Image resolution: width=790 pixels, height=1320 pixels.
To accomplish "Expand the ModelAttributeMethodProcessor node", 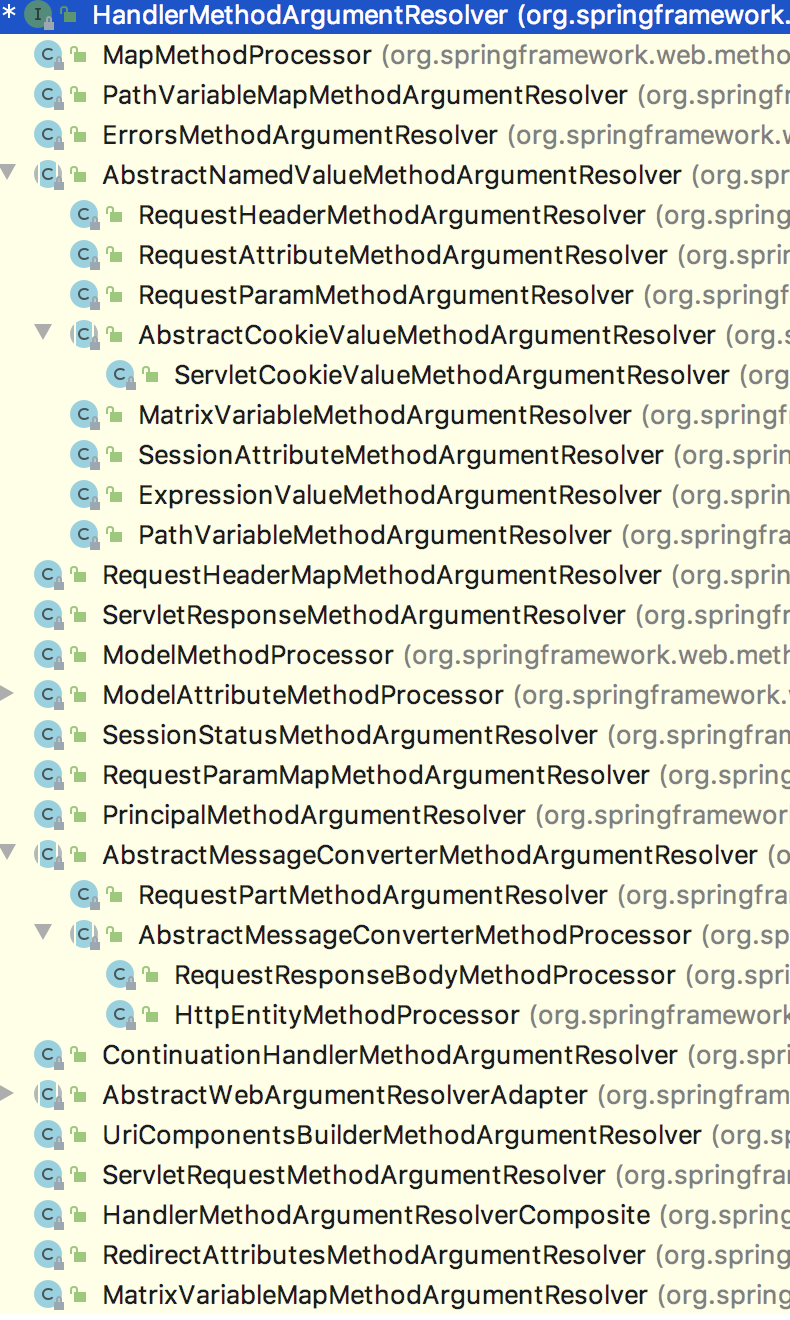I will pos(7,693).
